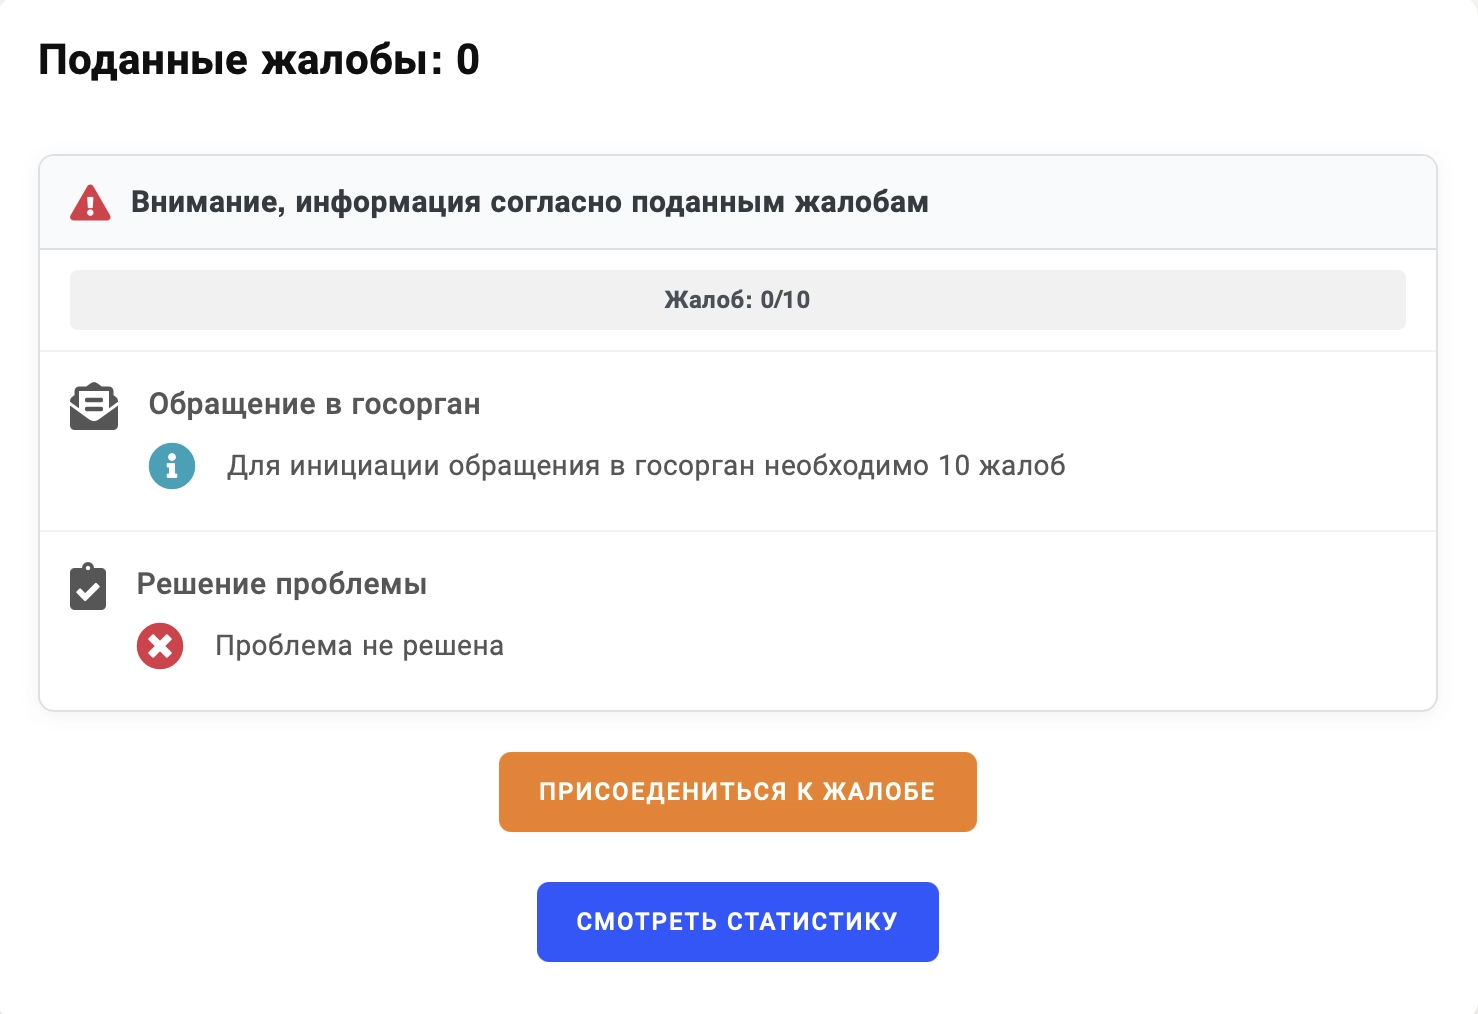Click the word СТАТИСТИКУ on blue button

[812, 922]
